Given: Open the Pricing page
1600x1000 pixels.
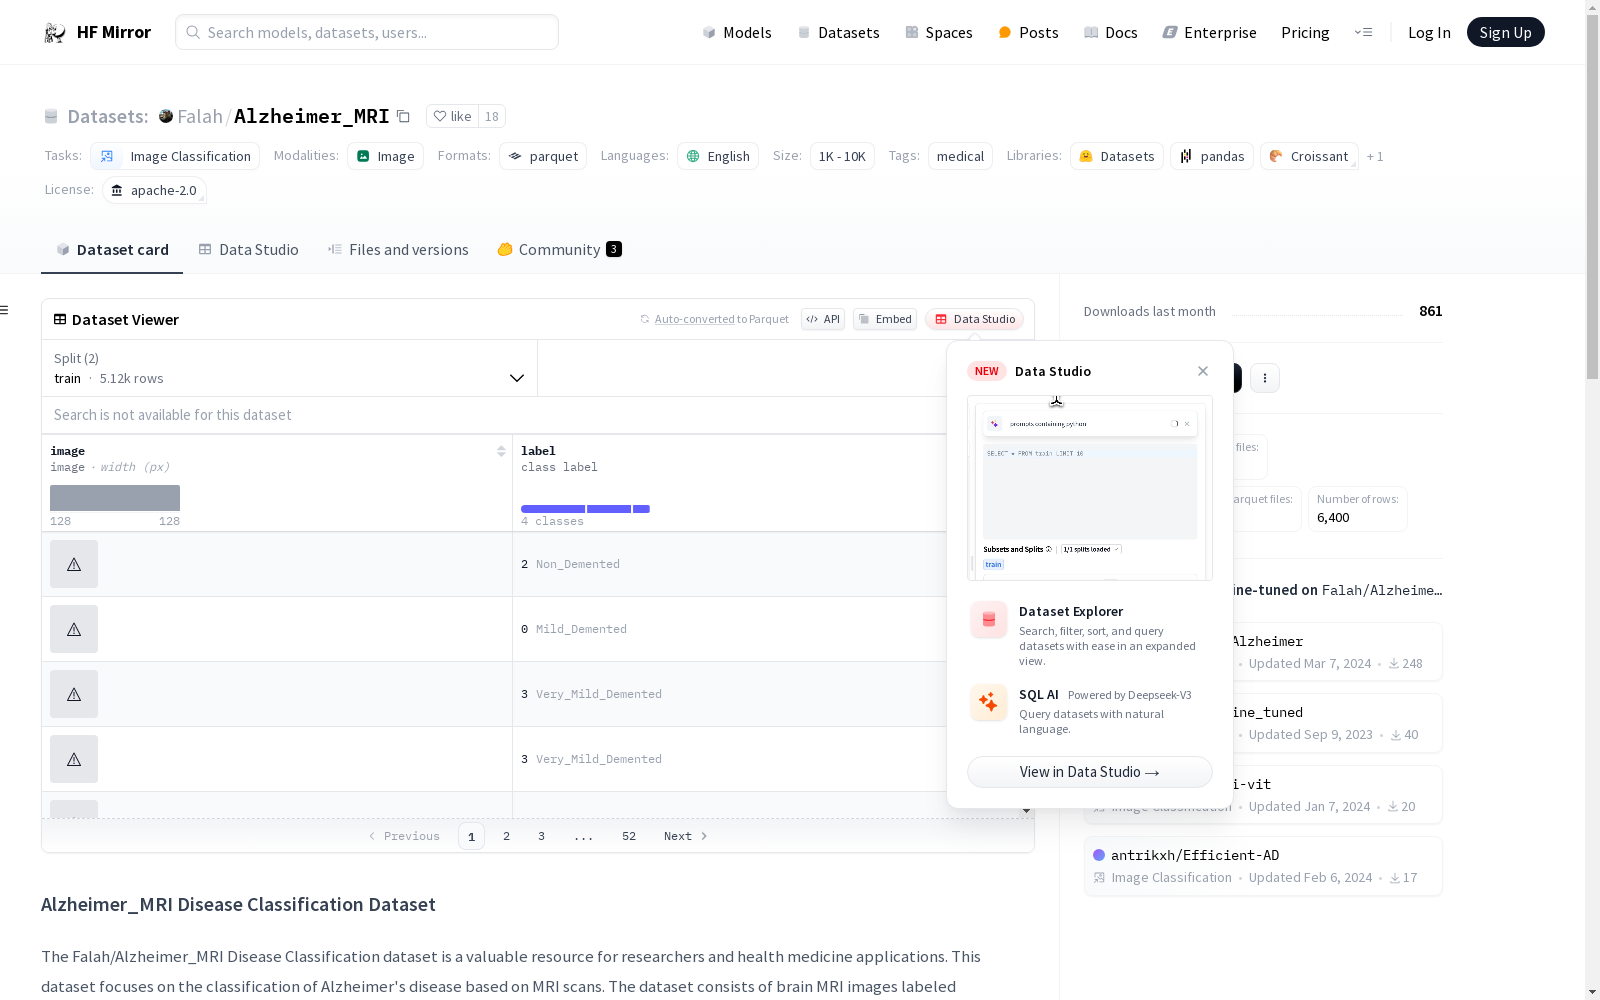Looking at the screenshot, I should point(1305,32).
